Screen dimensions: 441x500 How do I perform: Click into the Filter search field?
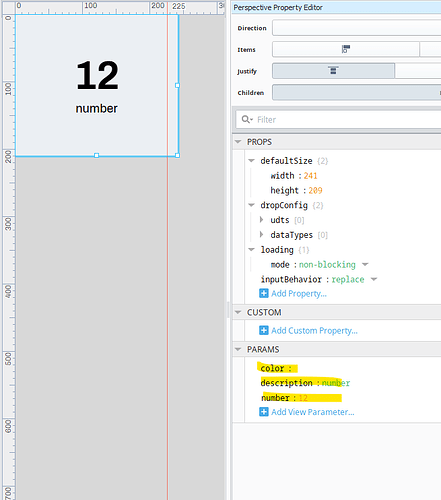(347, 119)
